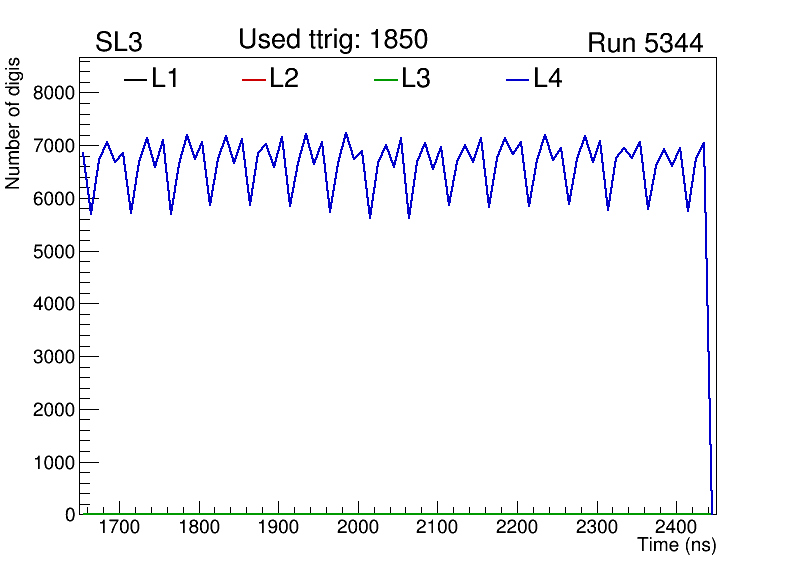Click the 'Used ttrig: 1850' title
Viewport: 796px width, 572px height.
pos(333,40)
